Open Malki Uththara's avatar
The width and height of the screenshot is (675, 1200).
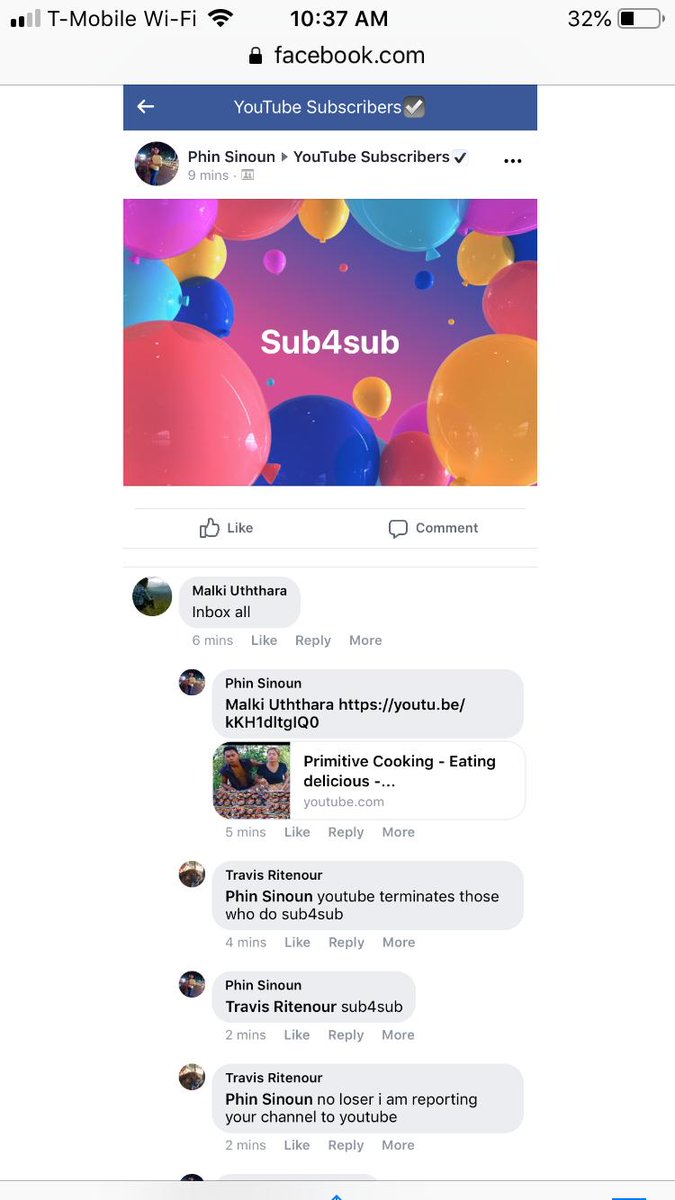coord(152,596)
